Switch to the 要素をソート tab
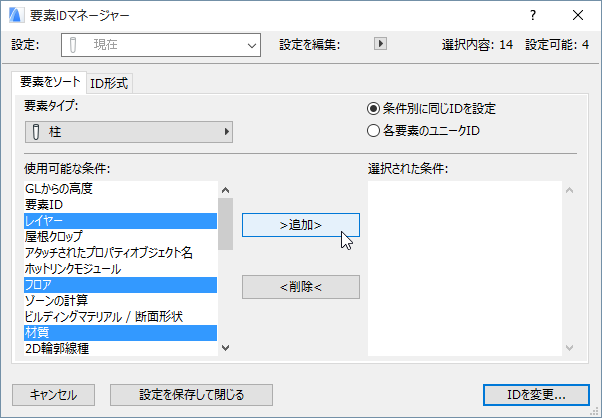 (50, 83)
